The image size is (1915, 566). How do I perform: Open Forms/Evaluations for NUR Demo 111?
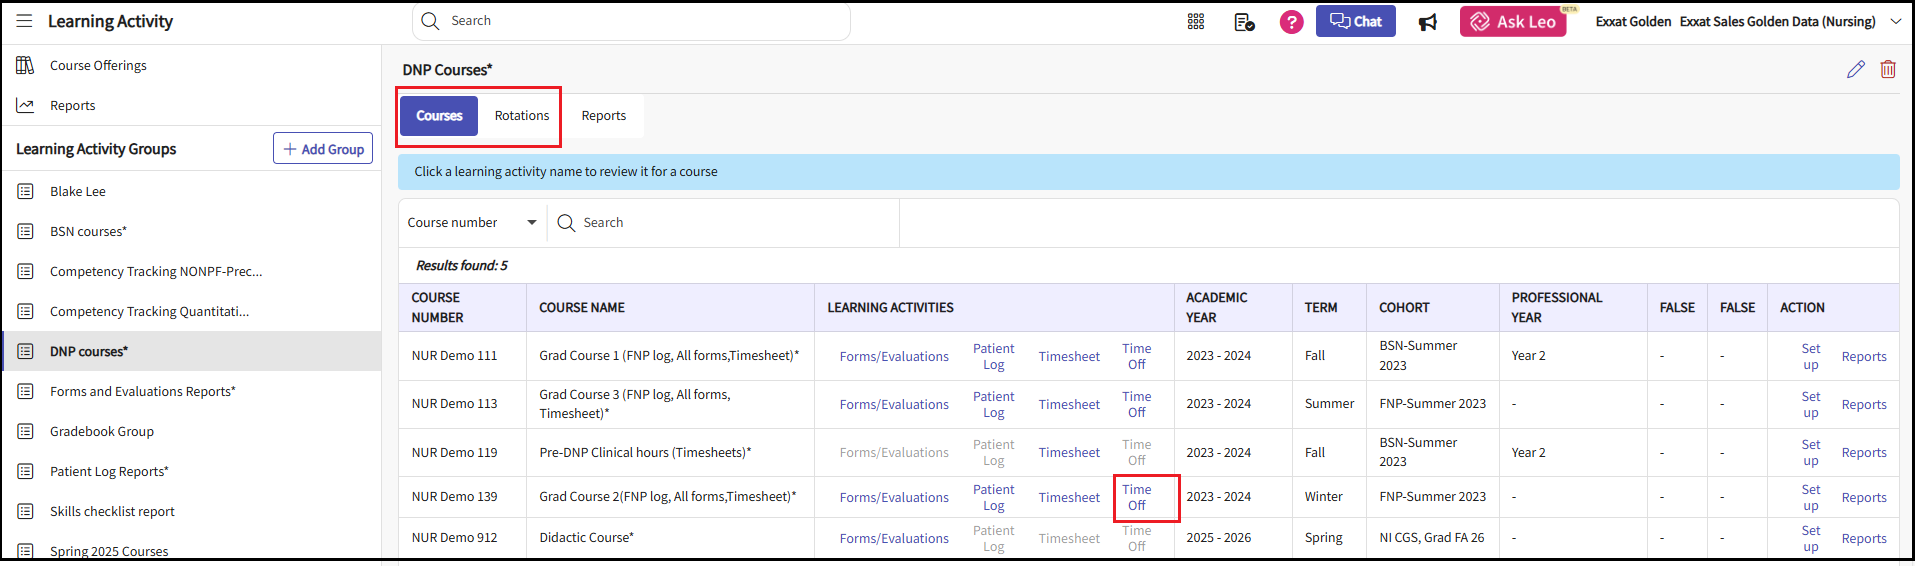click(894, 356)
